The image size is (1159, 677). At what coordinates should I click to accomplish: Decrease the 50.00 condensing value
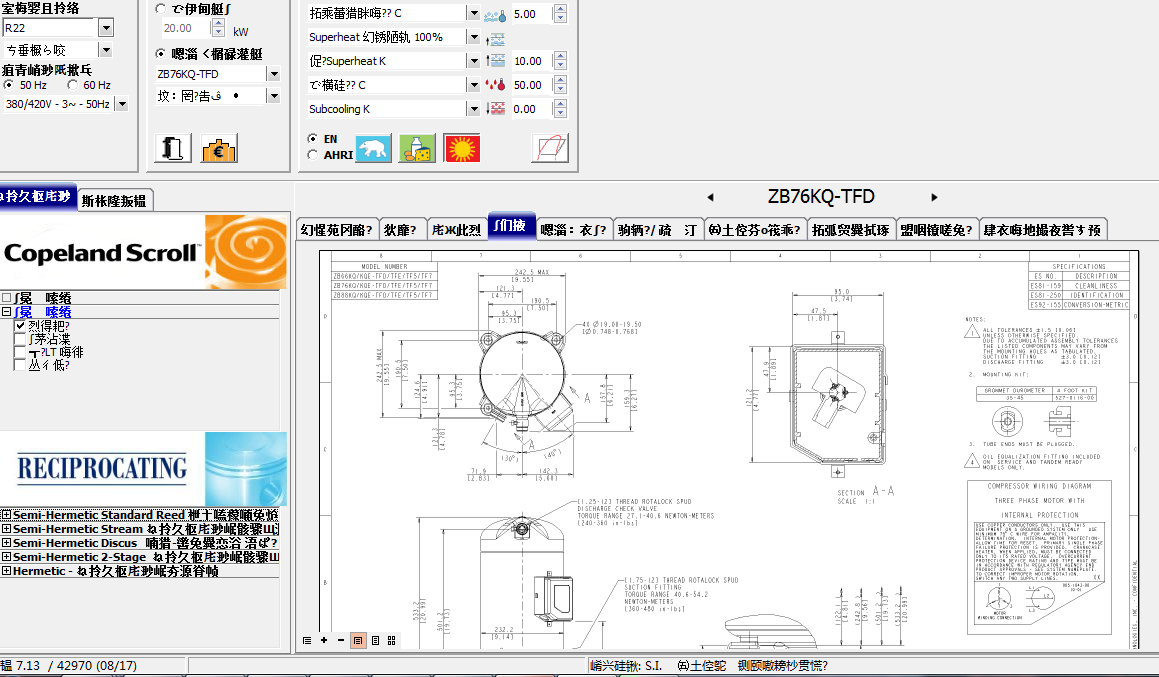click(560, 89)
